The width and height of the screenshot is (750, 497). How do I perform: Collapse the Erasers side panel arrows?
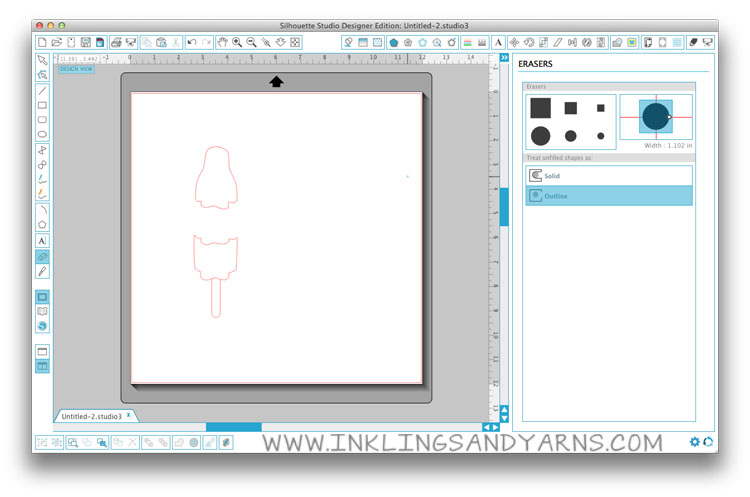(x=504, y=57)
